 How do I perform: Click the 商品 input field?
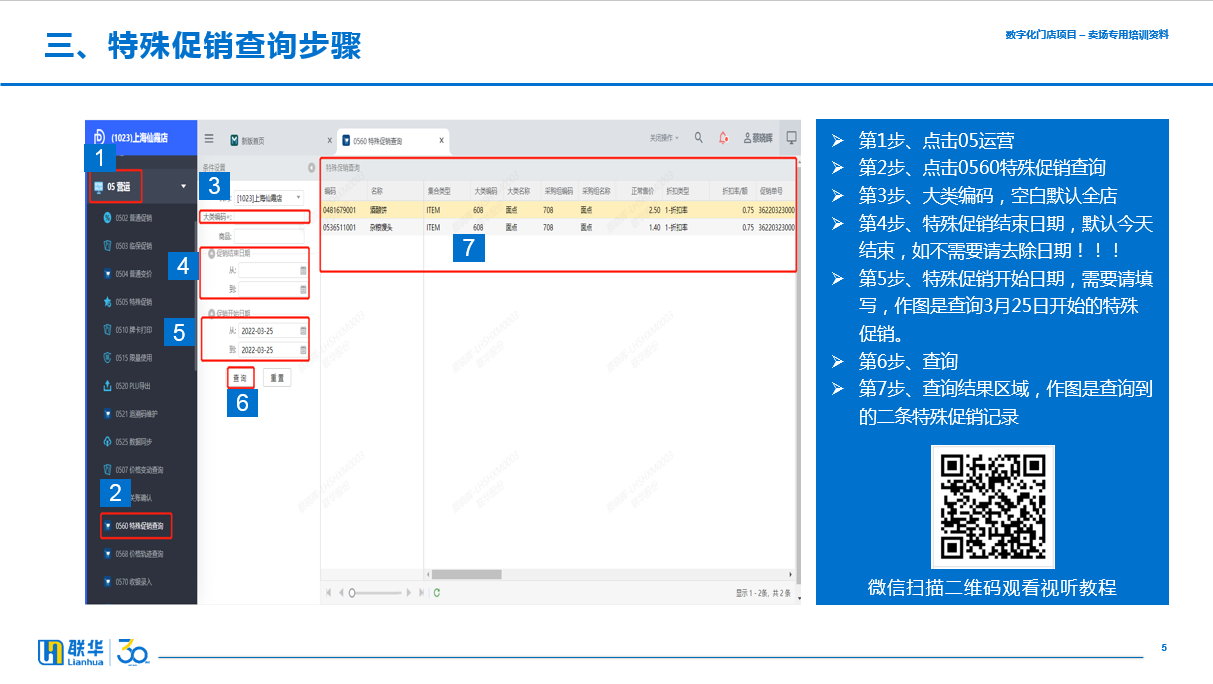click(x=270, y=236)
